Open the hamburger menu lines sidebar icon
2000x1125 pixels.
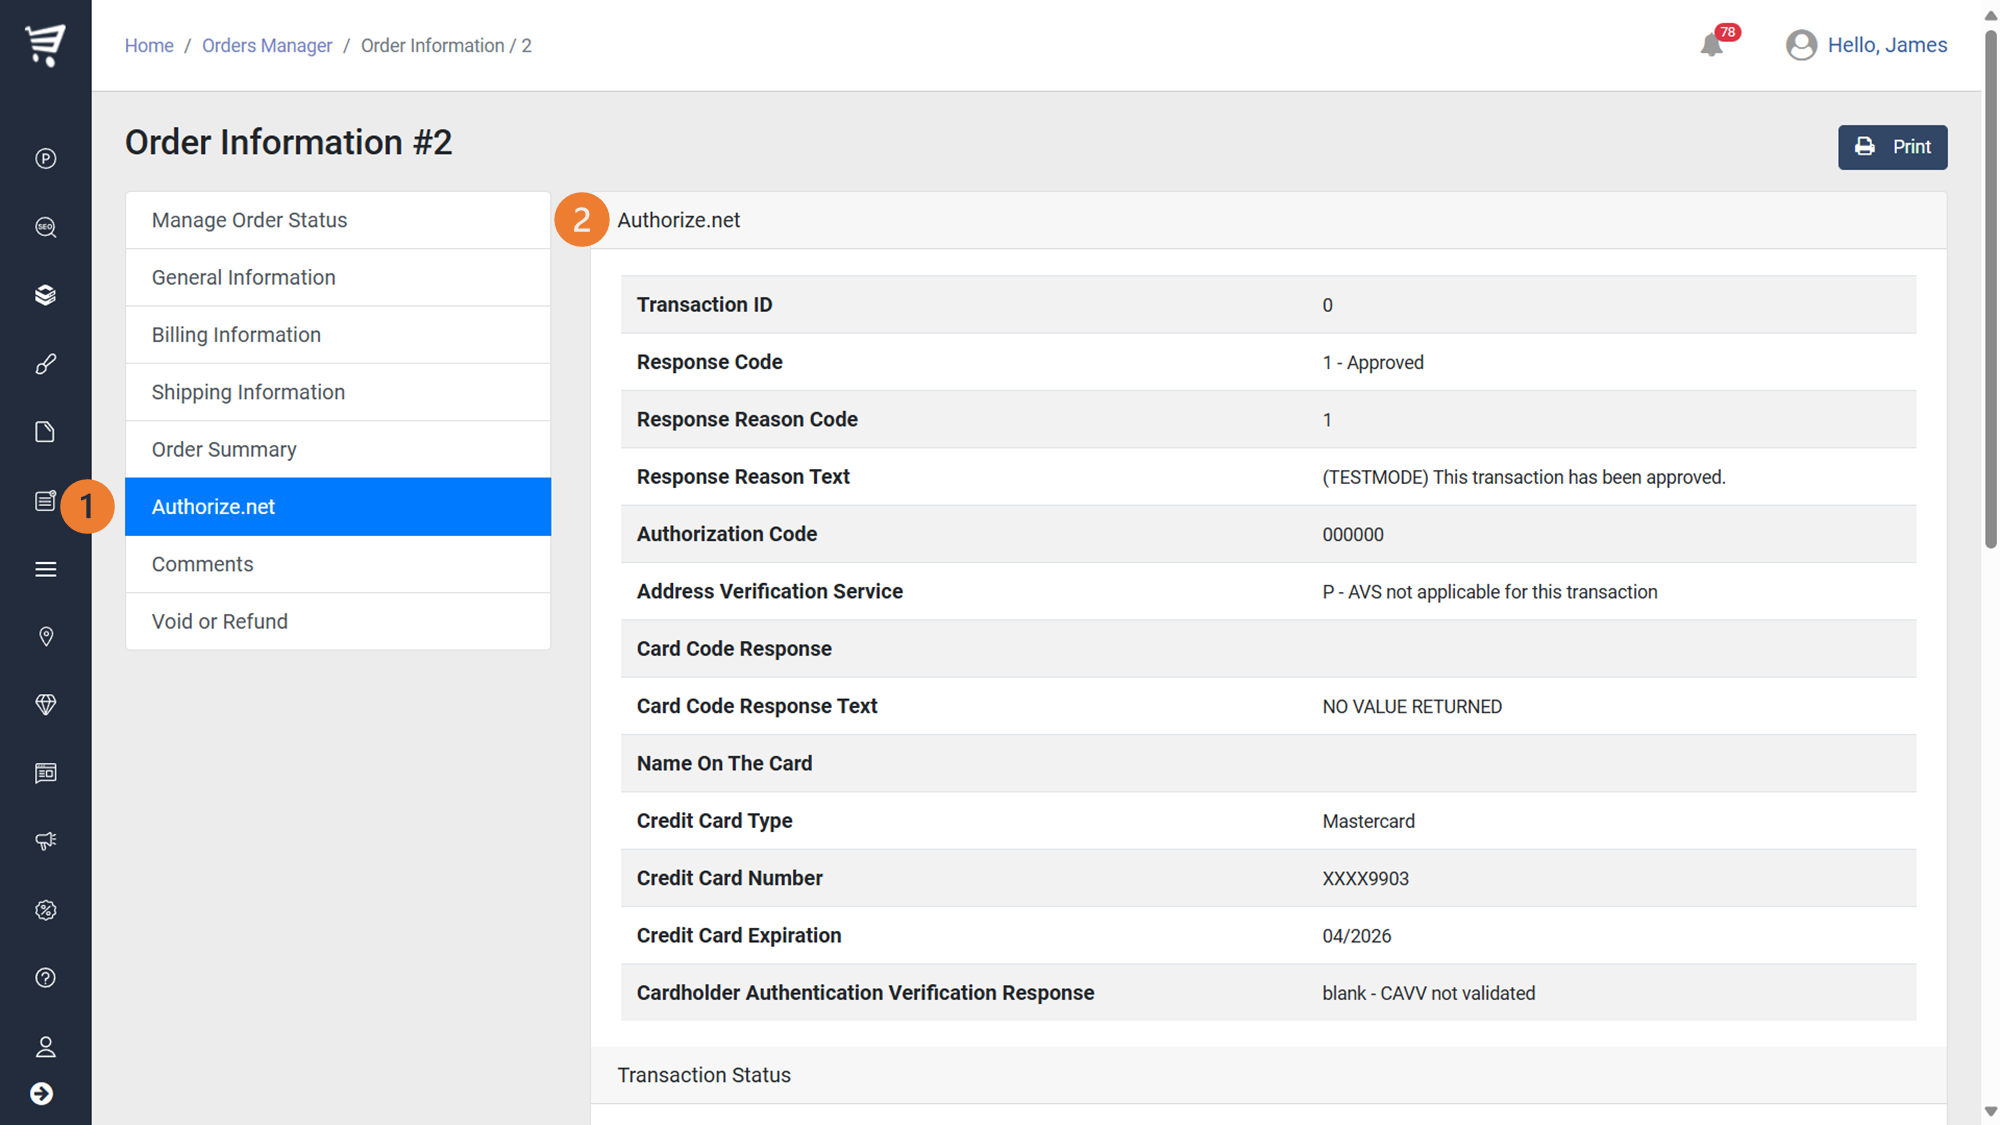click(45, 569)
